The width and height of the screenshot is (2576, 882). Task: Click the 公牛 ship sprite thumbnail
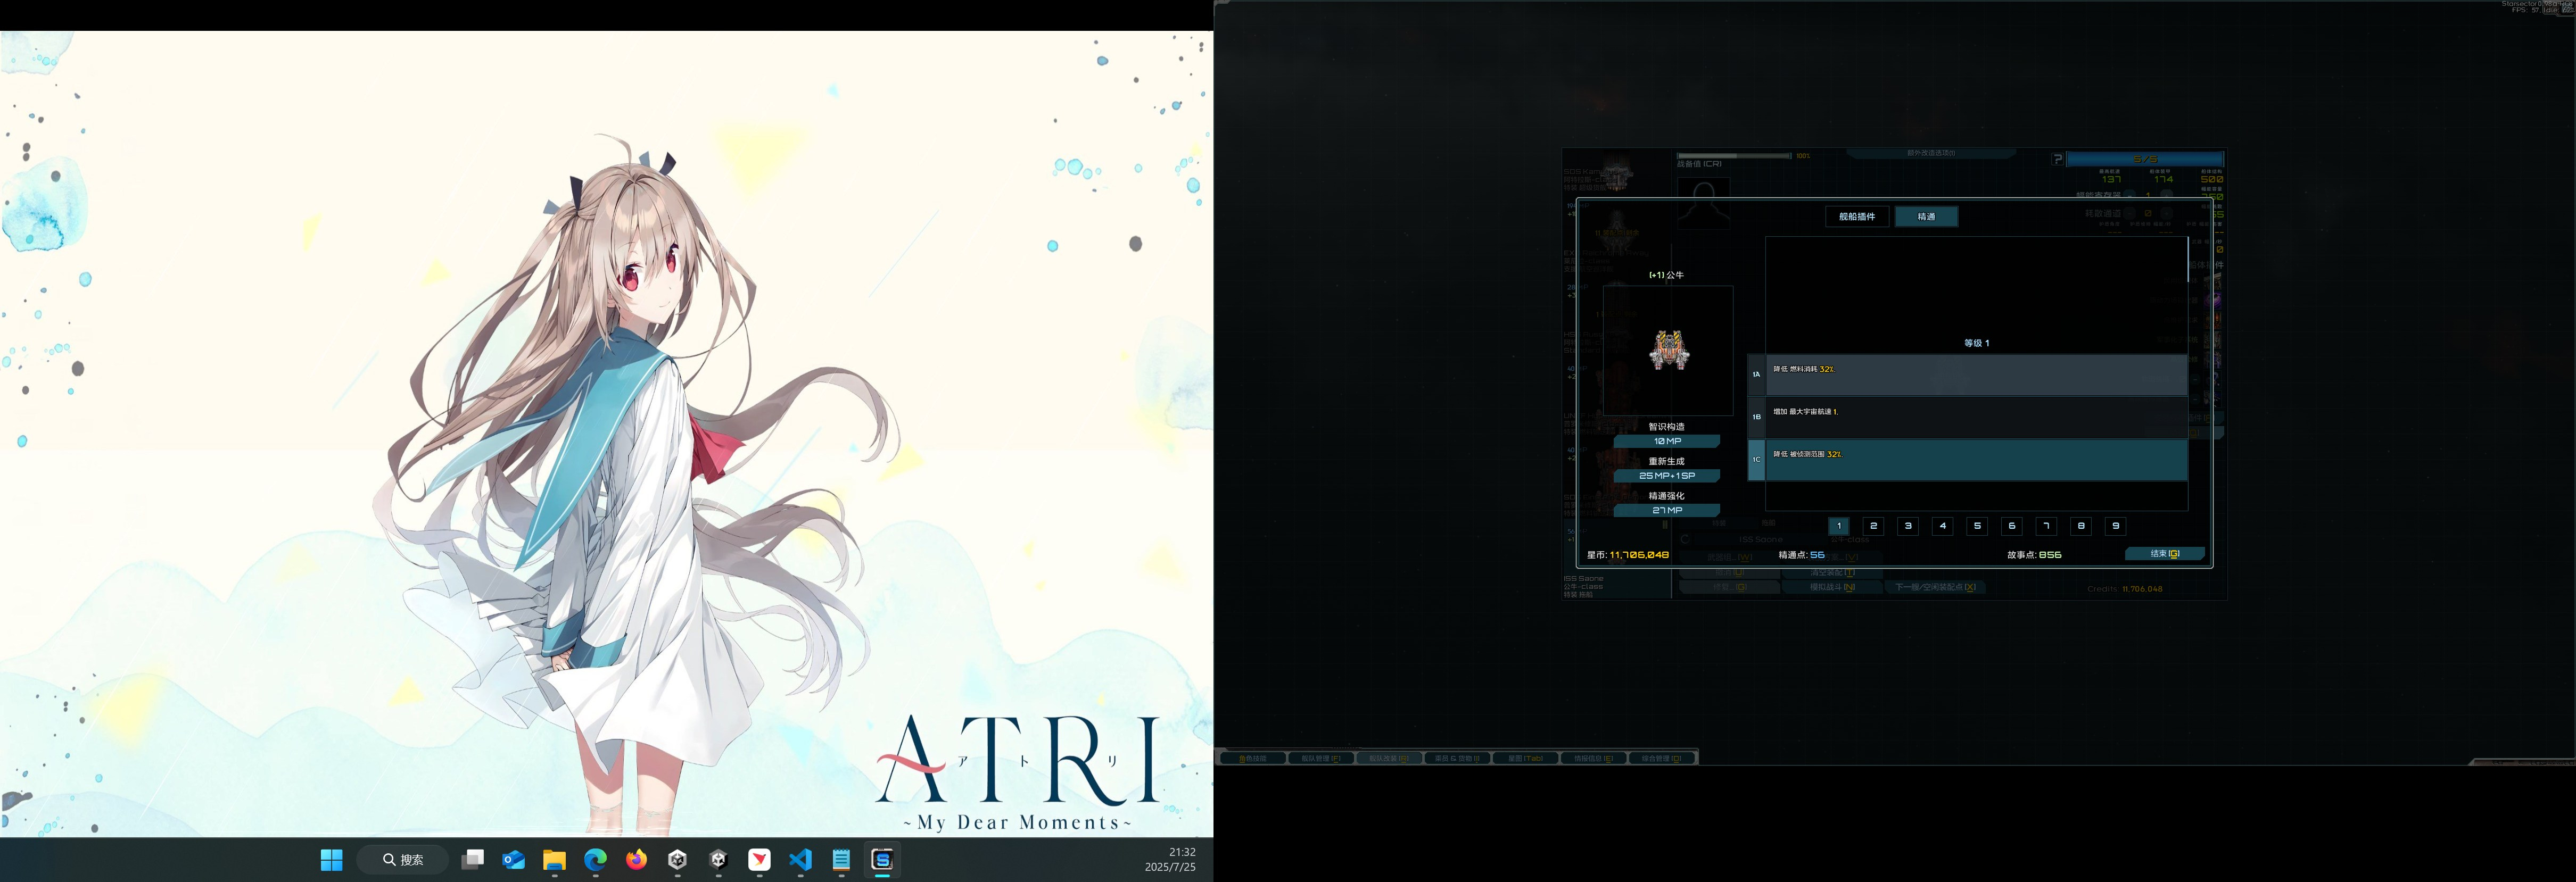(1668, 351)
